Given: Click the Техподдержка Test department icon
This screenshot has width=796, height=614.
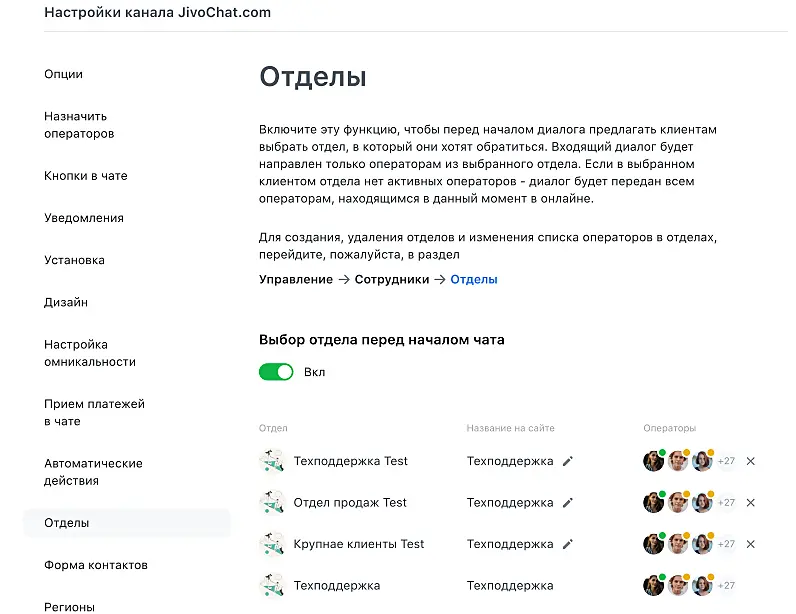Looking at the screenshot, I should pyautogui.click(x=271, y=461).
